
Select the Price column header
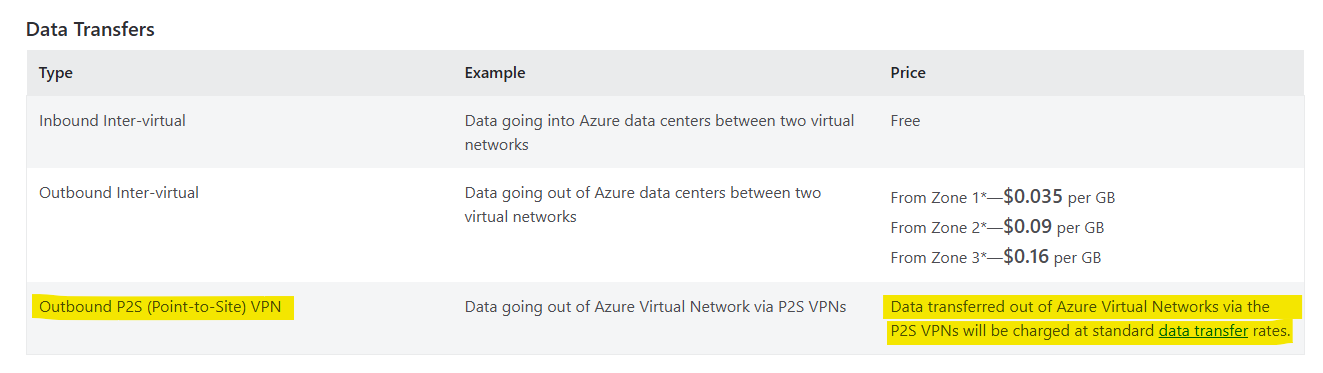908,73
